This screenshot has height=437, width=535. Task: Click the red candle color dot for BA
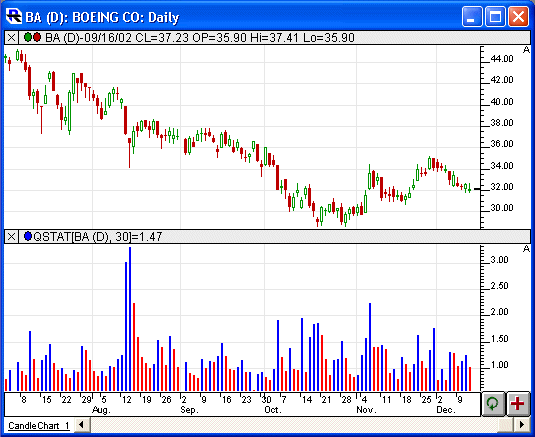[37, 37]
